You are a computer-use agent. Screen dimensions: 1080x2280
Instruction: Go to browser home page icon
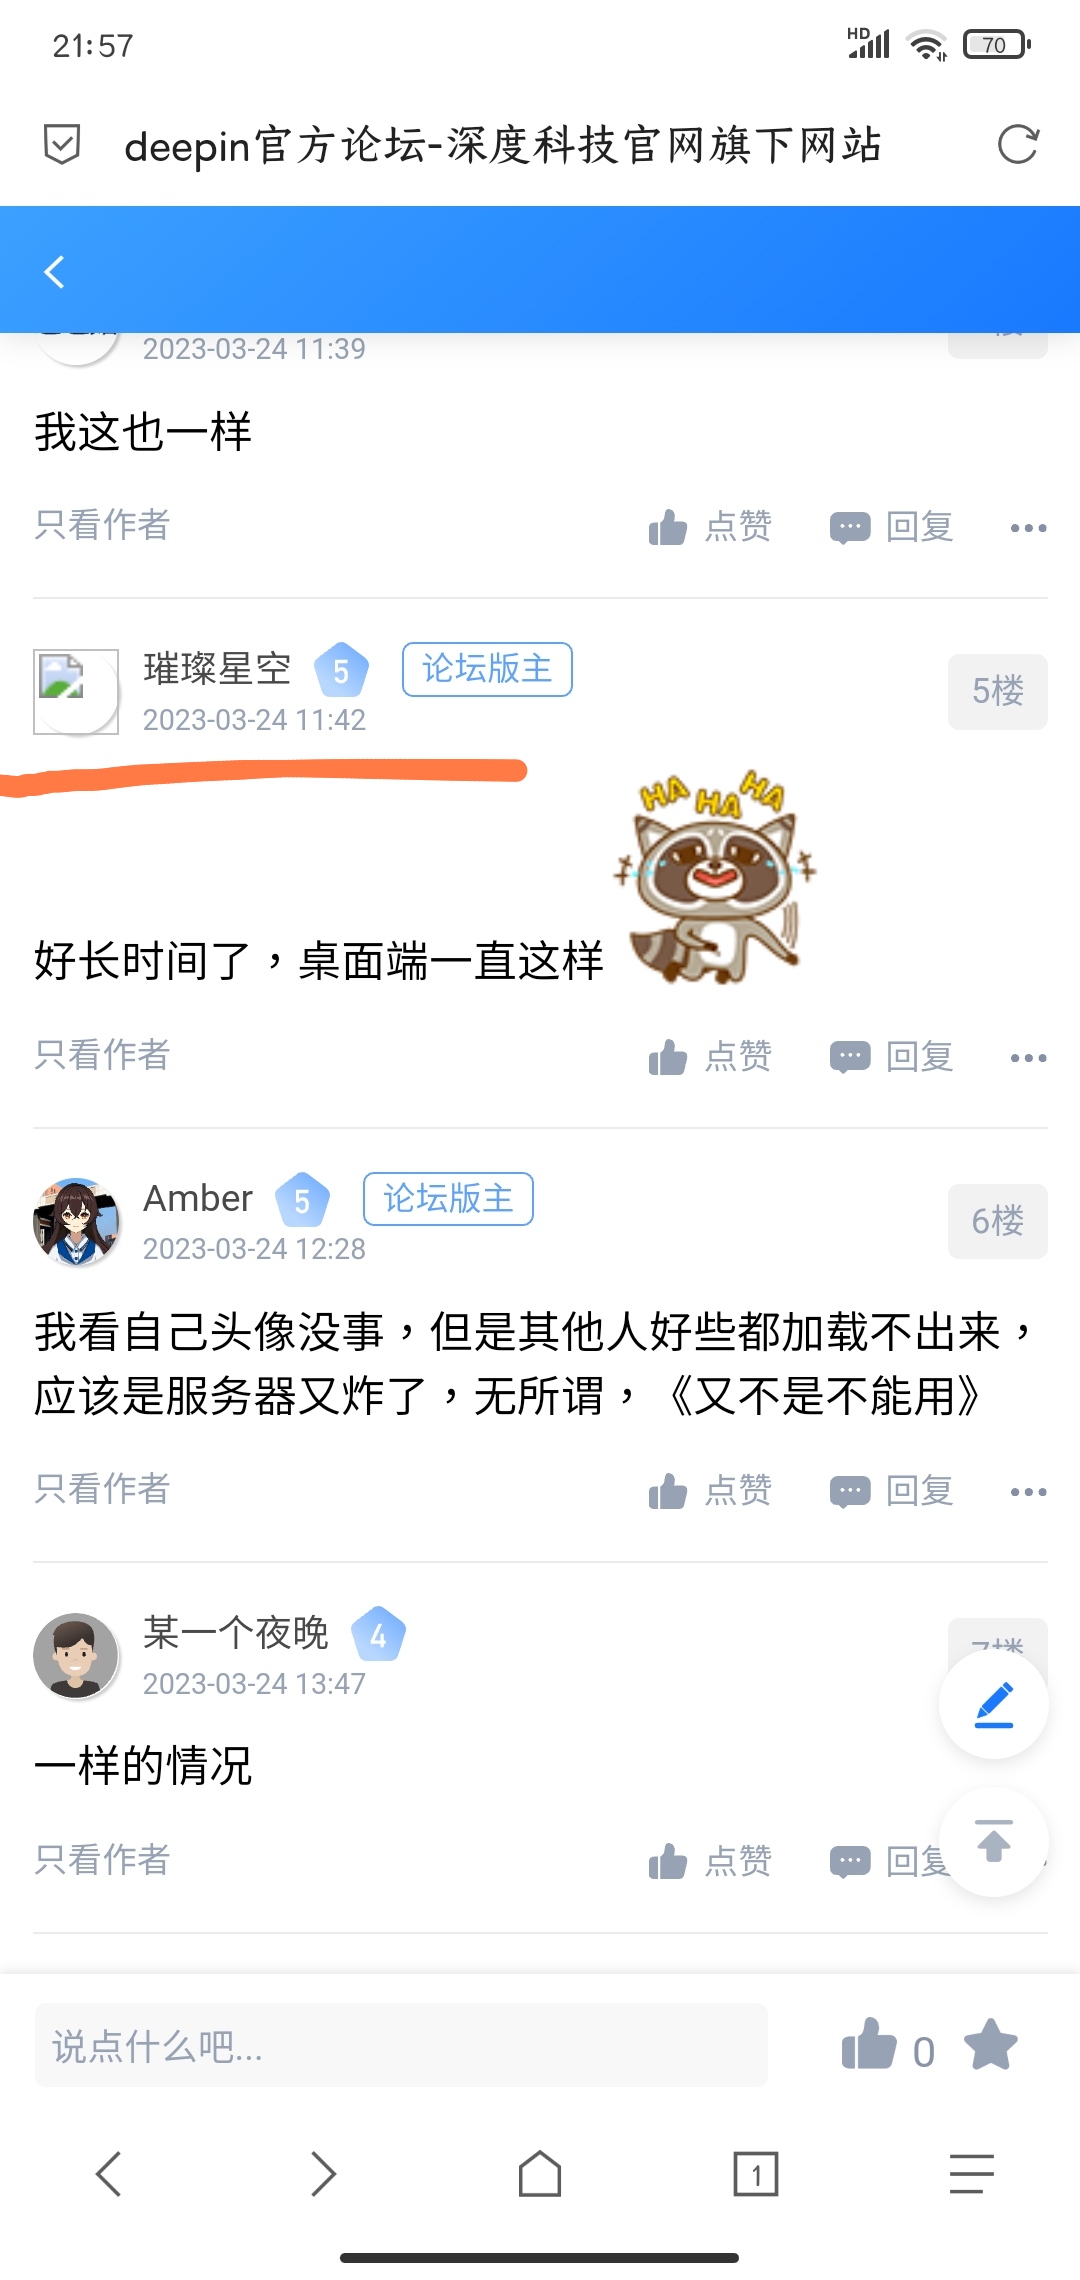(x=540, y=2174)
